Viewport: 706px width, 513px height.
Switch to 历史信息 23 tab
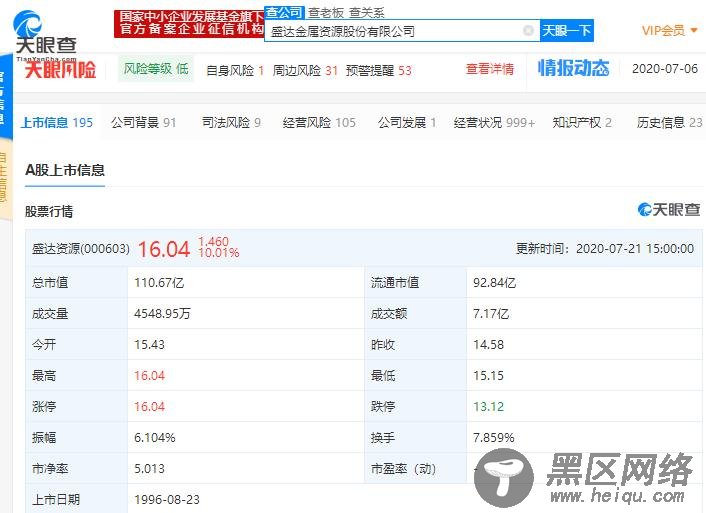670,123
